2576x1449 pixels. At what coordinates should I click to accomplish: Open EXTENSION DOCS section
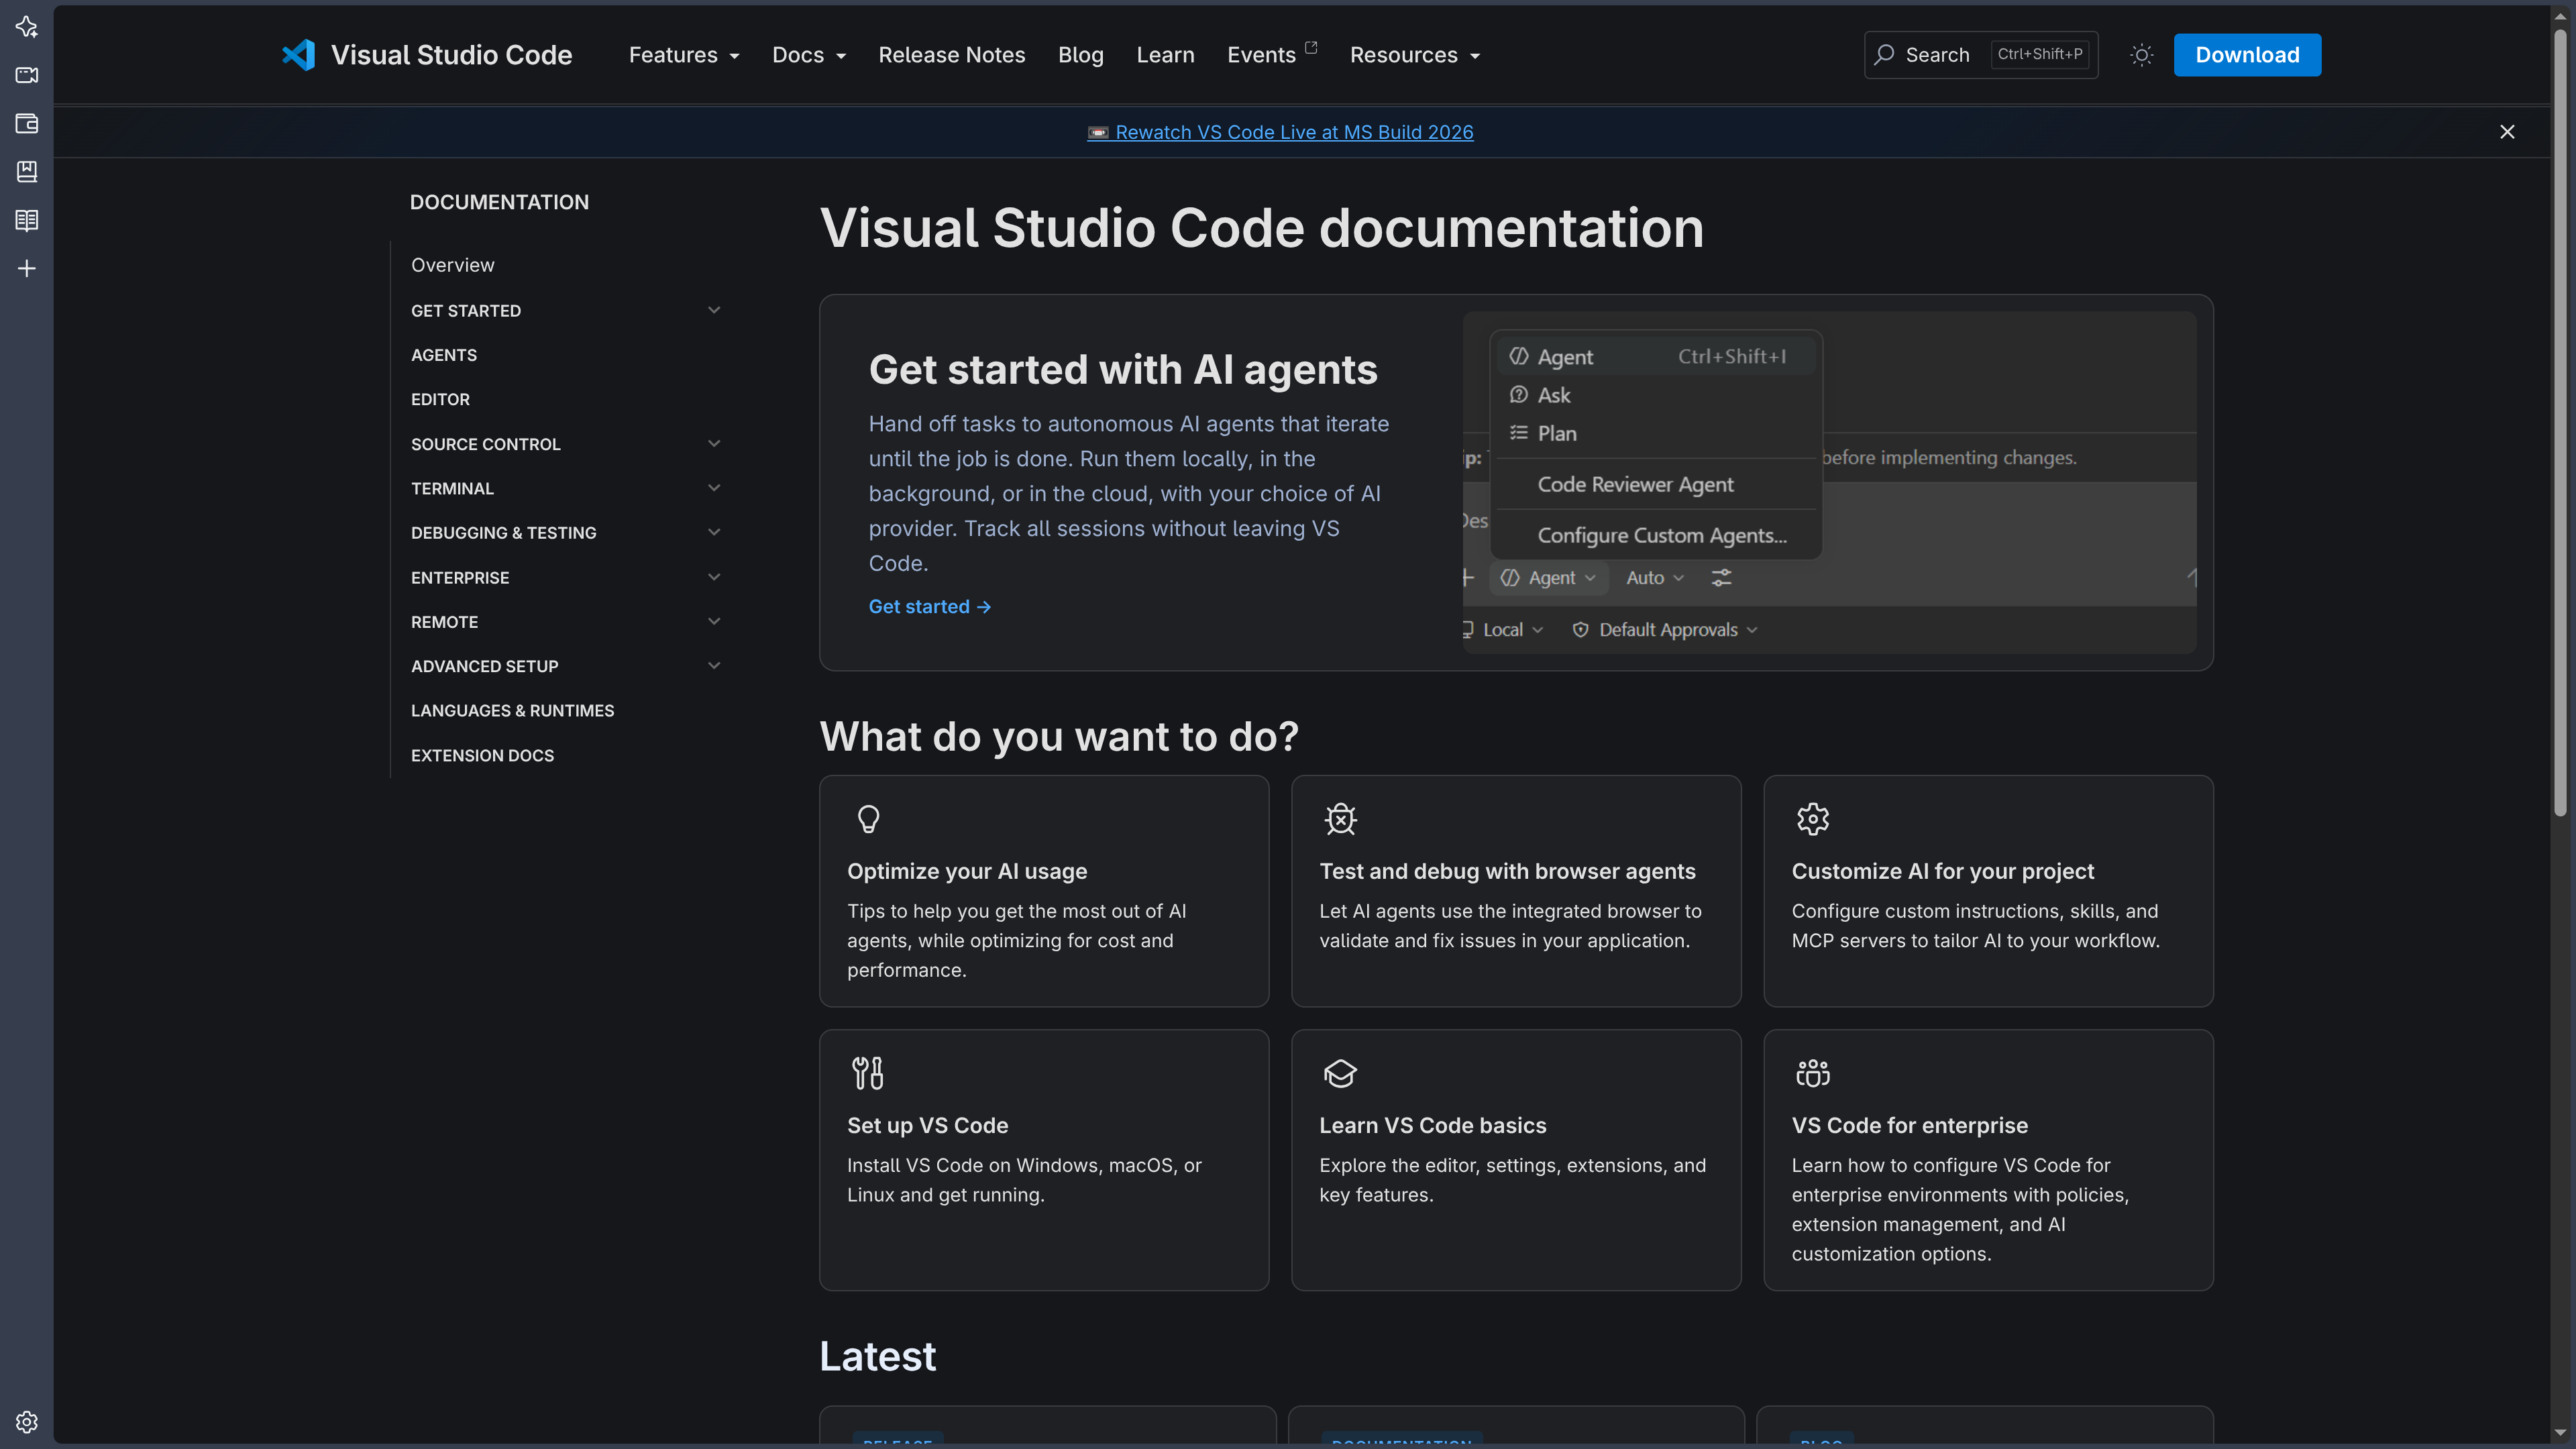(482, 755)
